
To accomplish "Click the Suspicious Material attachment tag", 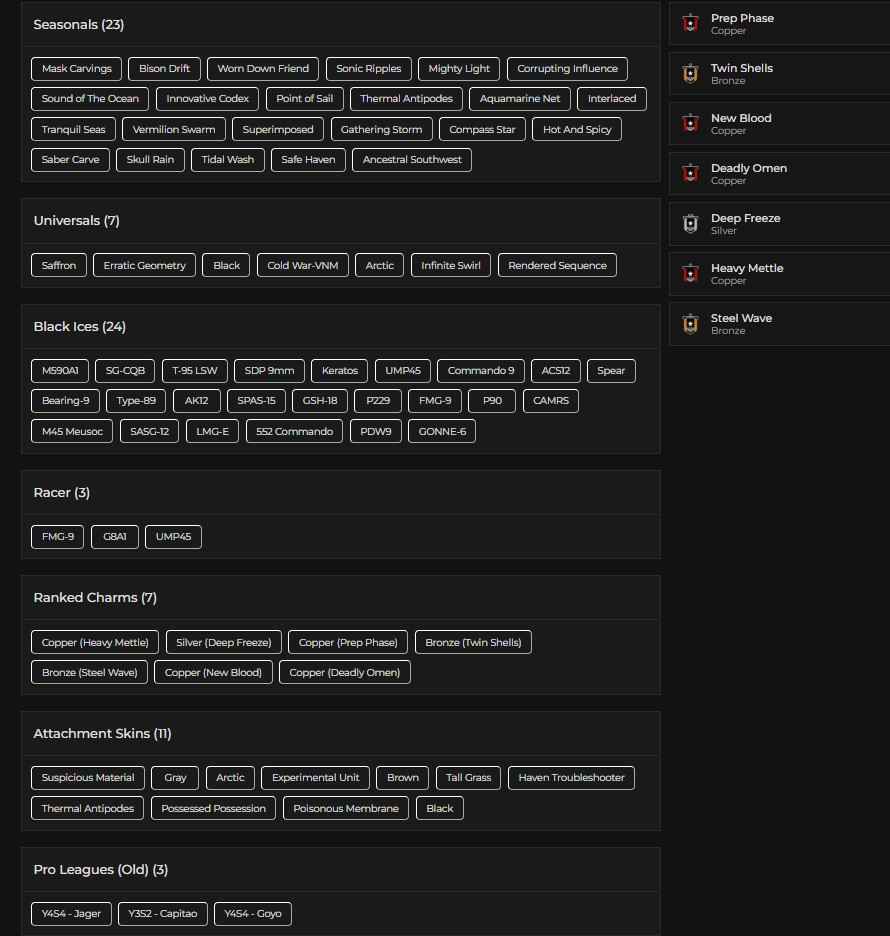I will pos(88,778).
